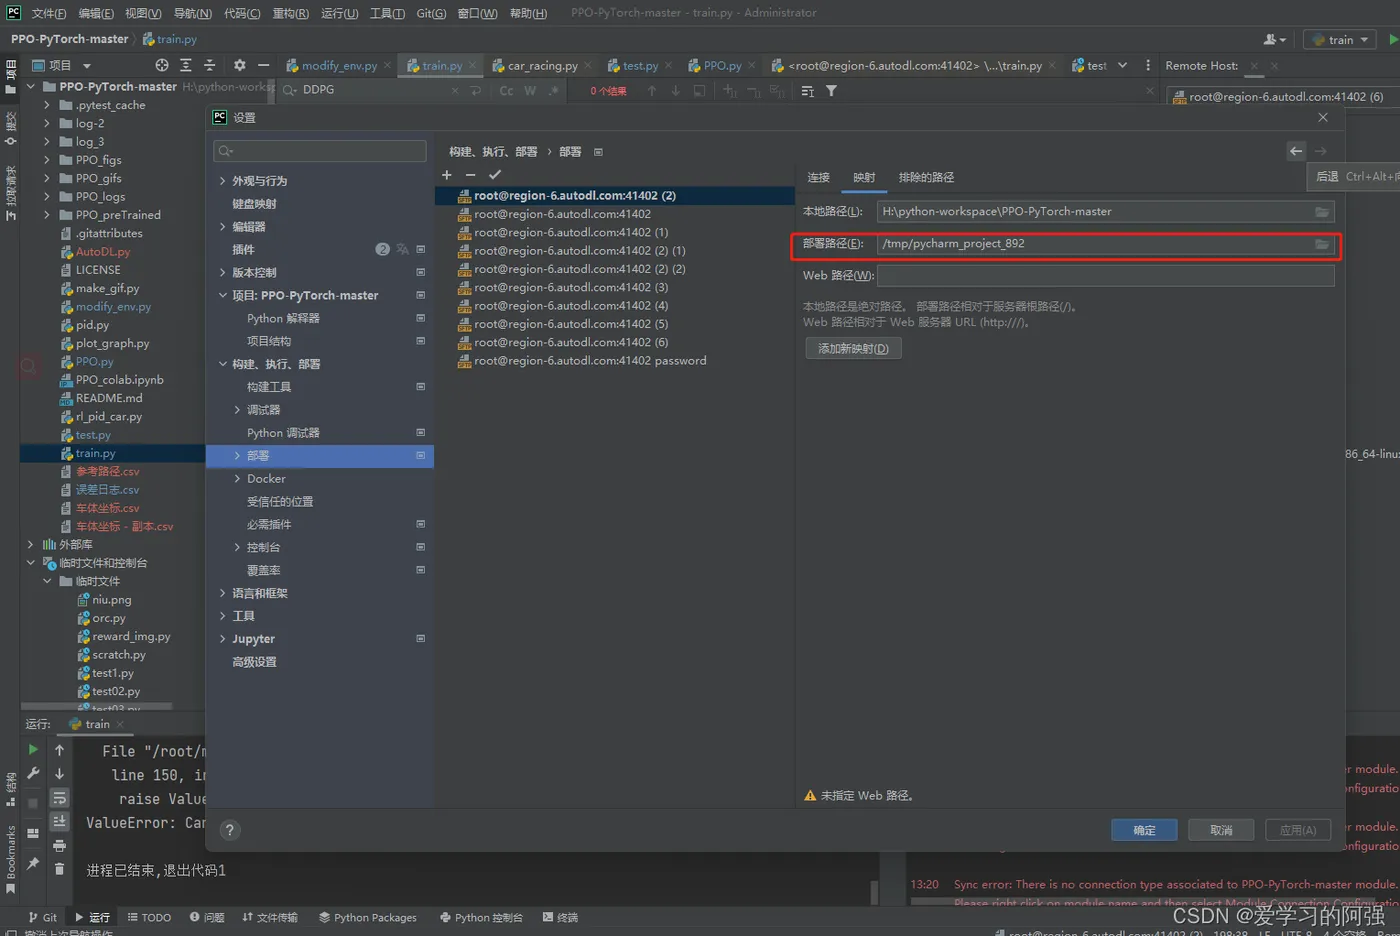Viewport: 1400px width, 936px height.
Task: Expand Jupyter settings category
Action: click(x=222, y=639)
